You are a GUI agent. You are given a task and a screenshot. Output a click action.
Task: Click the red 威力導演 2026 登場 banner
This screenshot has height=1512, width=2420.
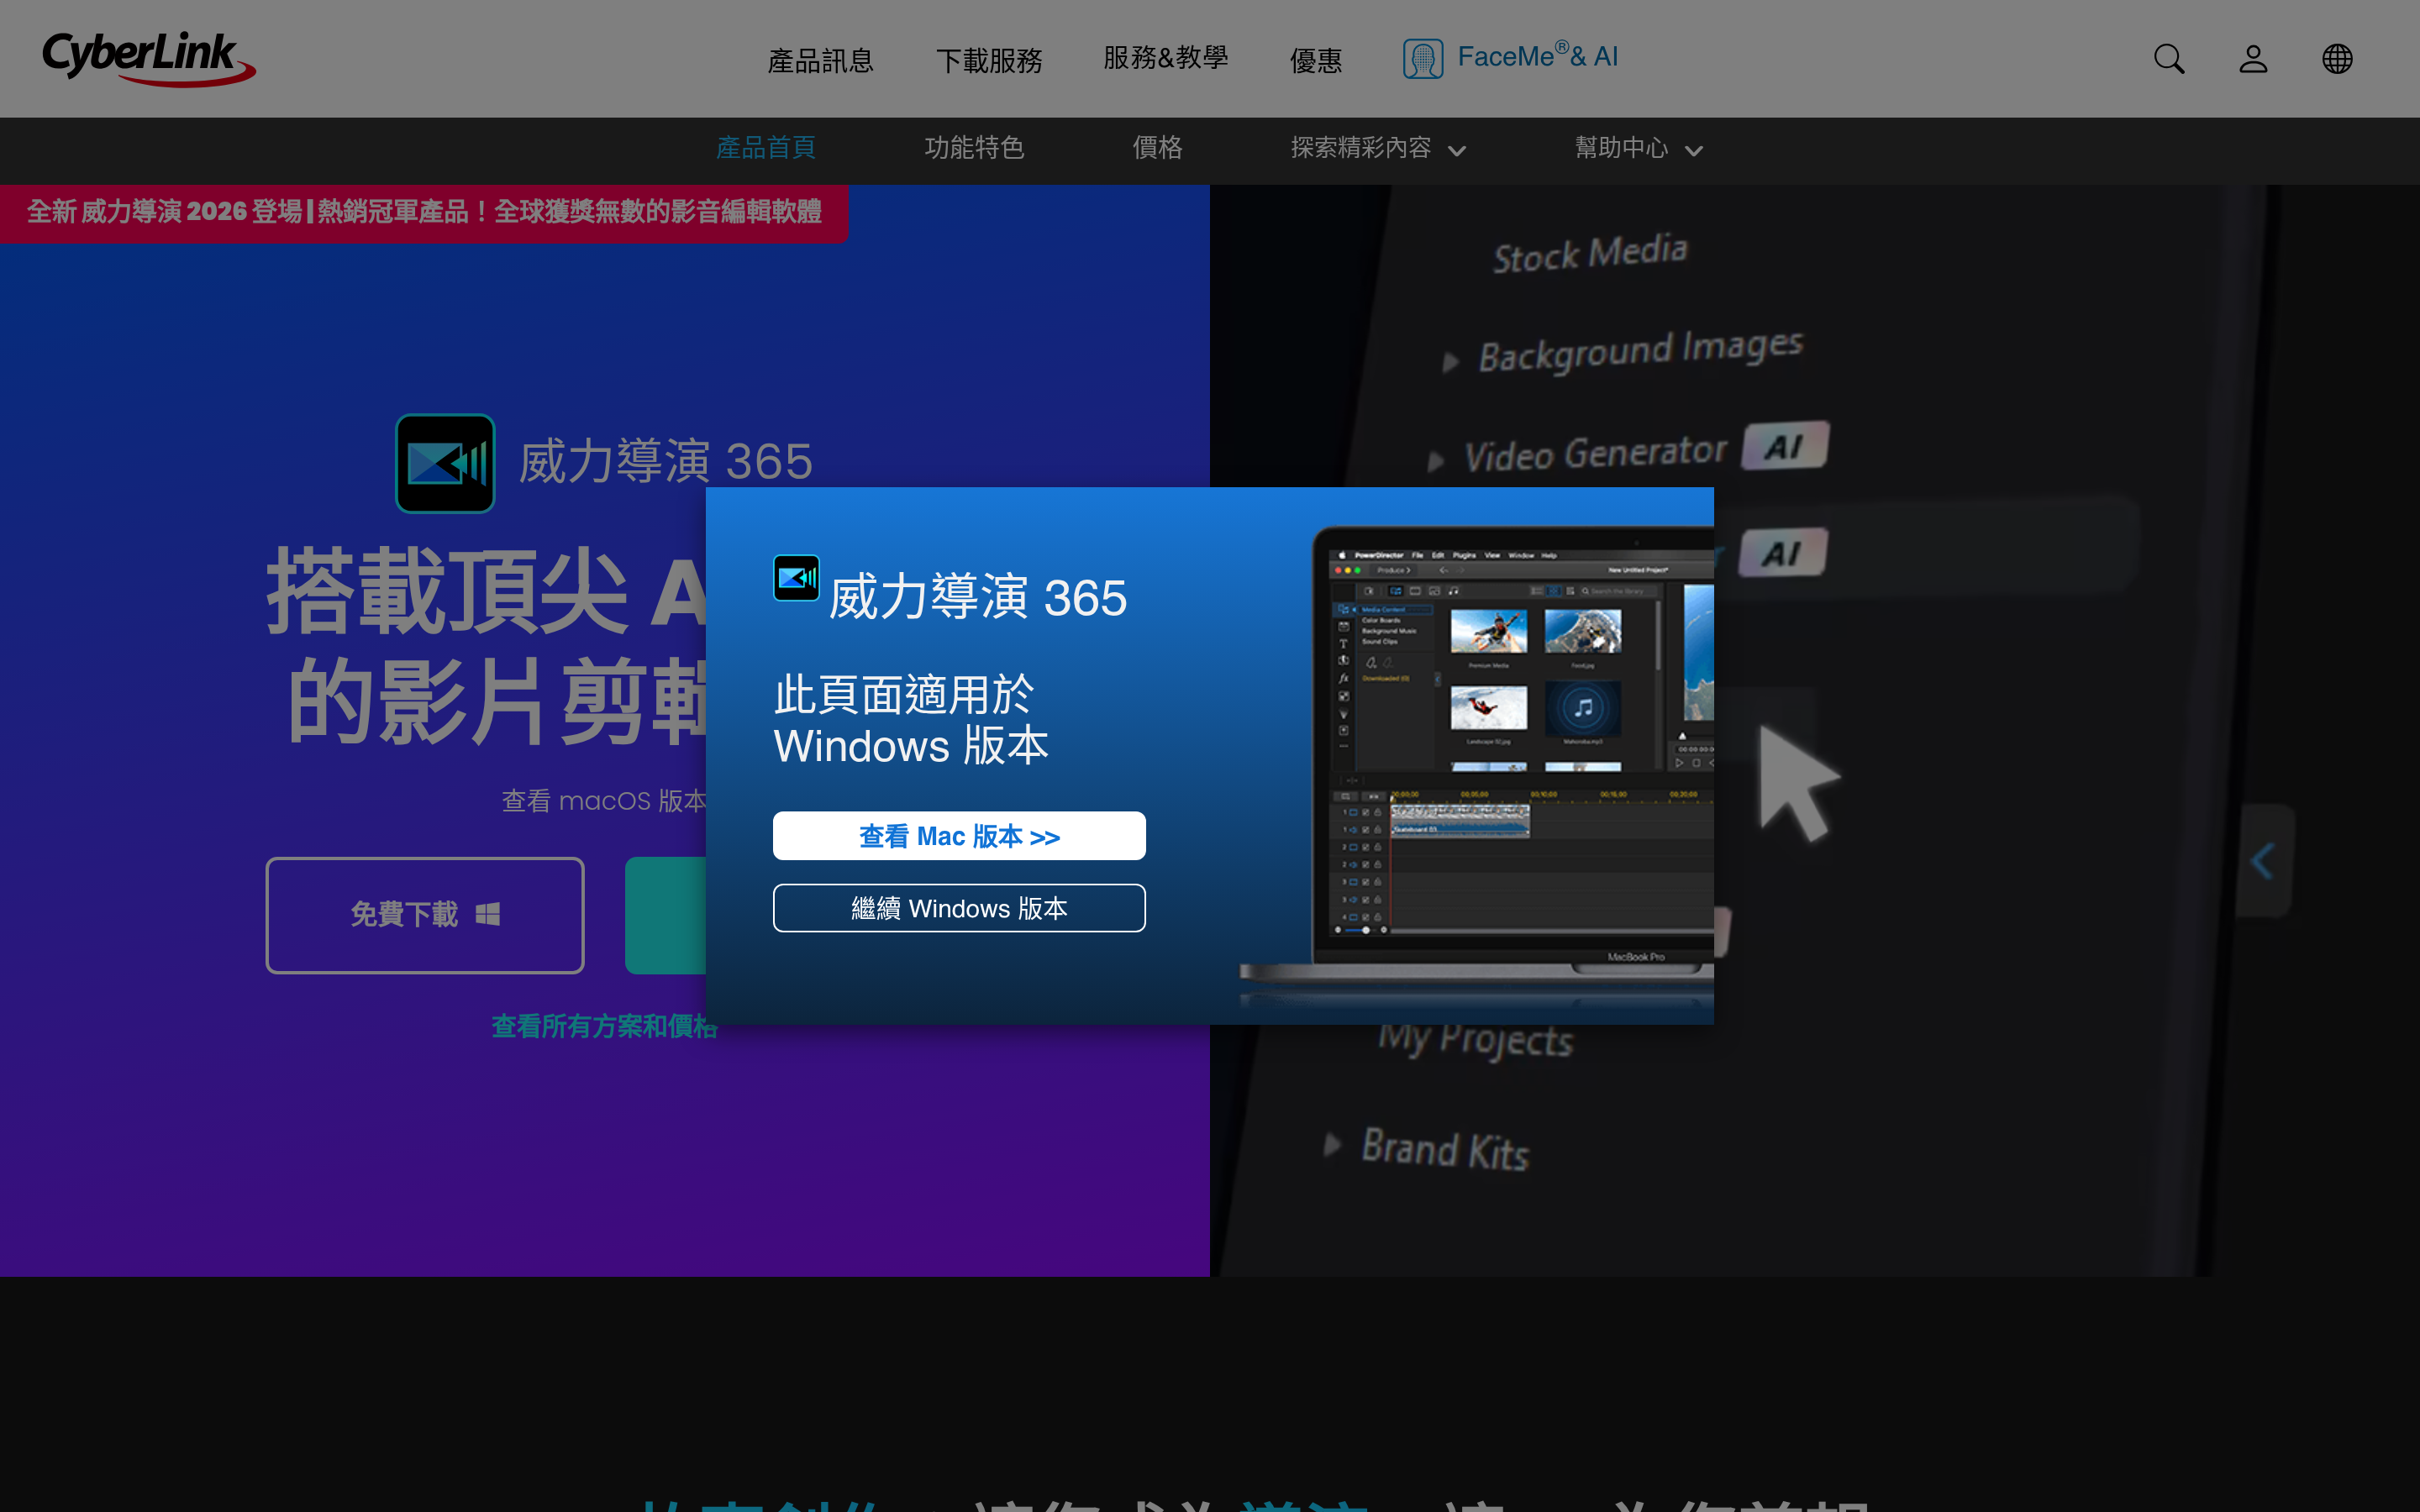click(x=424, y=212)
